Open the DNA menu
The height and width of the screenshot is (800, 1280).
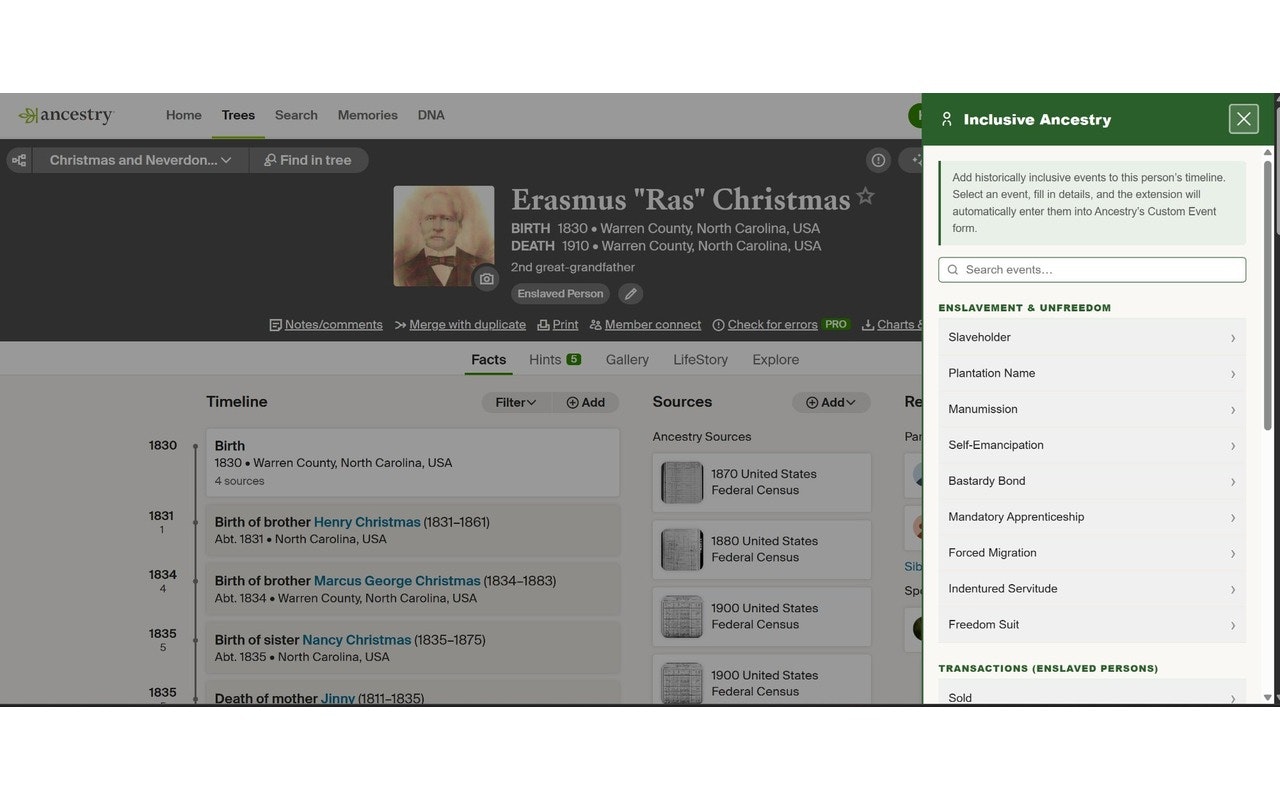[431, 115]
